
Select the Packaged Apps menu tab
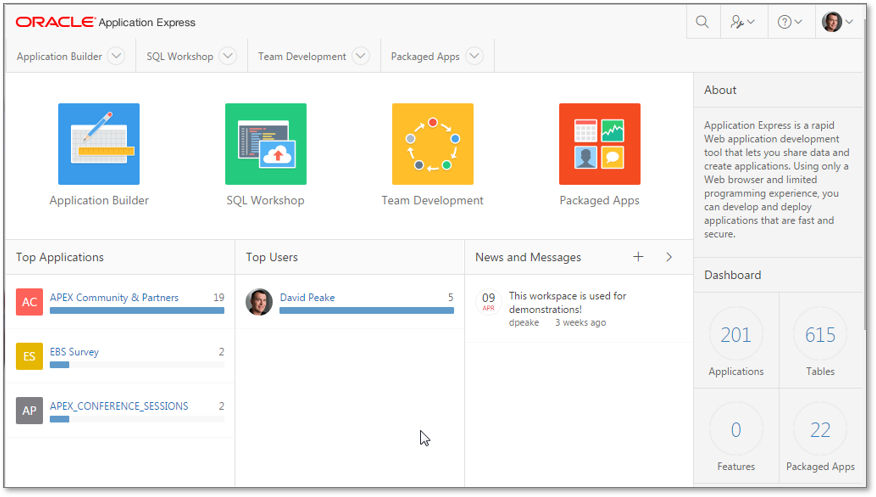(425, 56)
